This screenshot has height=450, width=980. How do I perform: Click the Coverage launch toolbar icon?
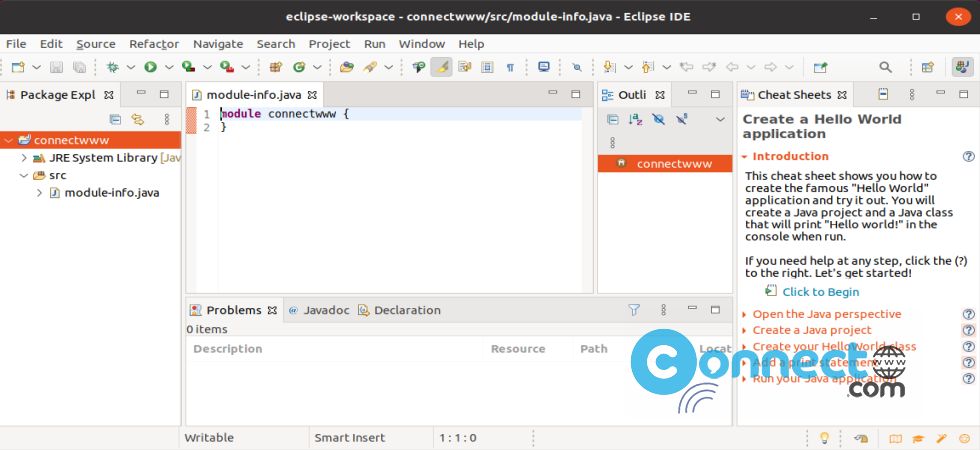coord(189,67)
